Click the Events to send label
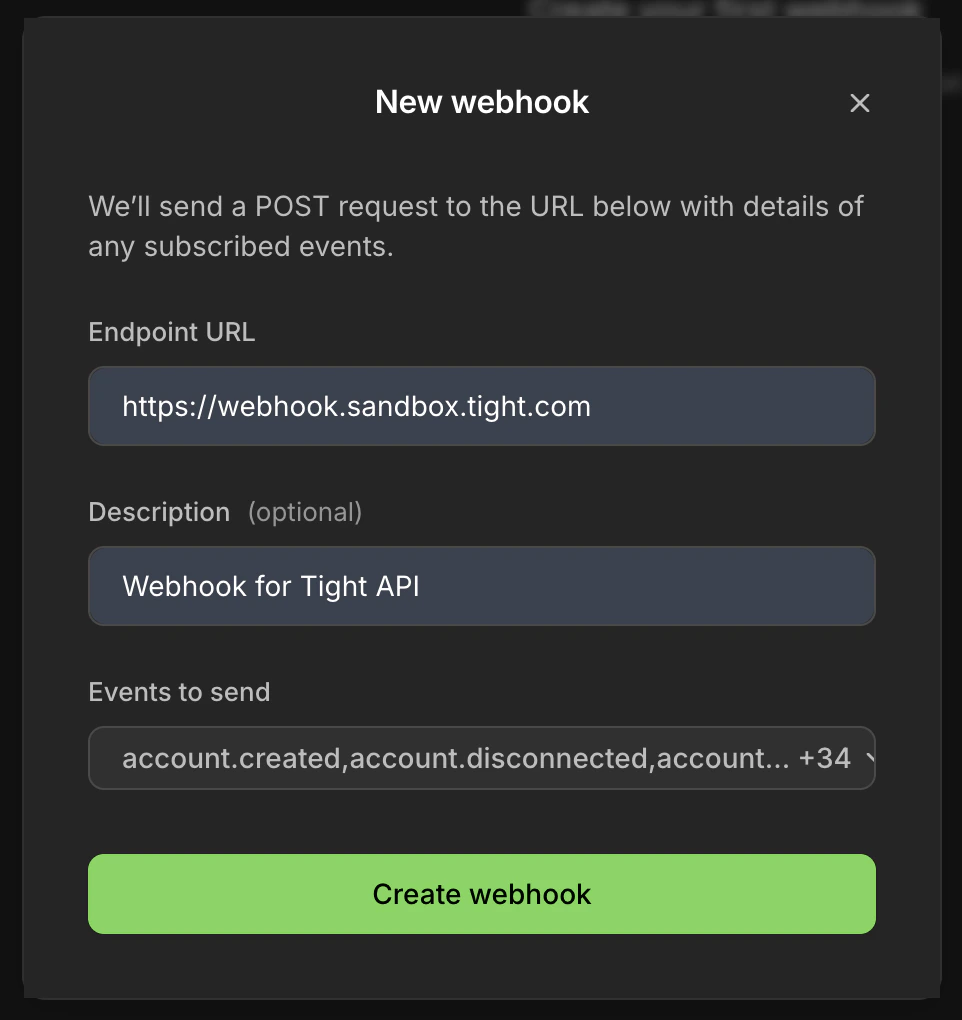The image size is (962, 1020). click(x=179, y=692)
